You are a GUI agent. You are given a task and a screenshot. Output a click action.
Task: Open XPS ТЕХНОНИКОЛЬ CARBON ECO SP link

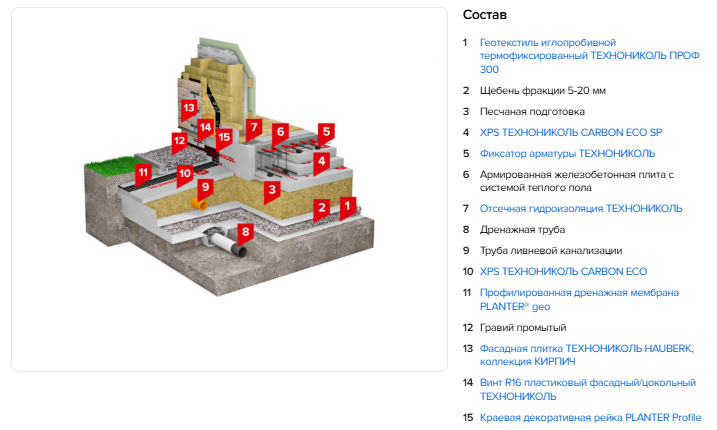pos(570,132)
